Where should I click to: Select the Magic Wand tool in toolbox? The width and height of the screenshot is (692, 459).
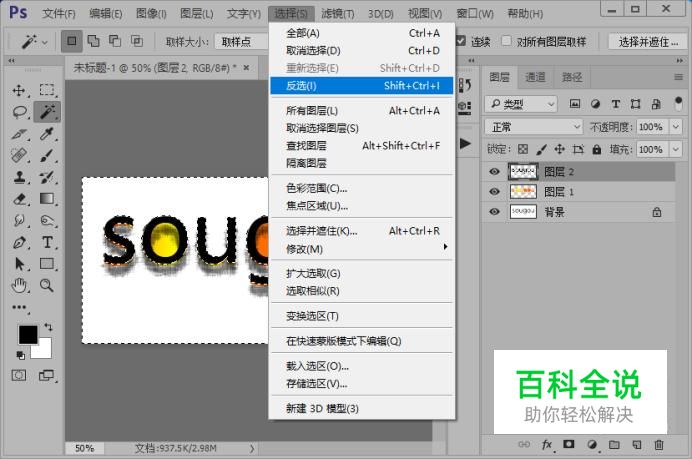pos(47,112)
